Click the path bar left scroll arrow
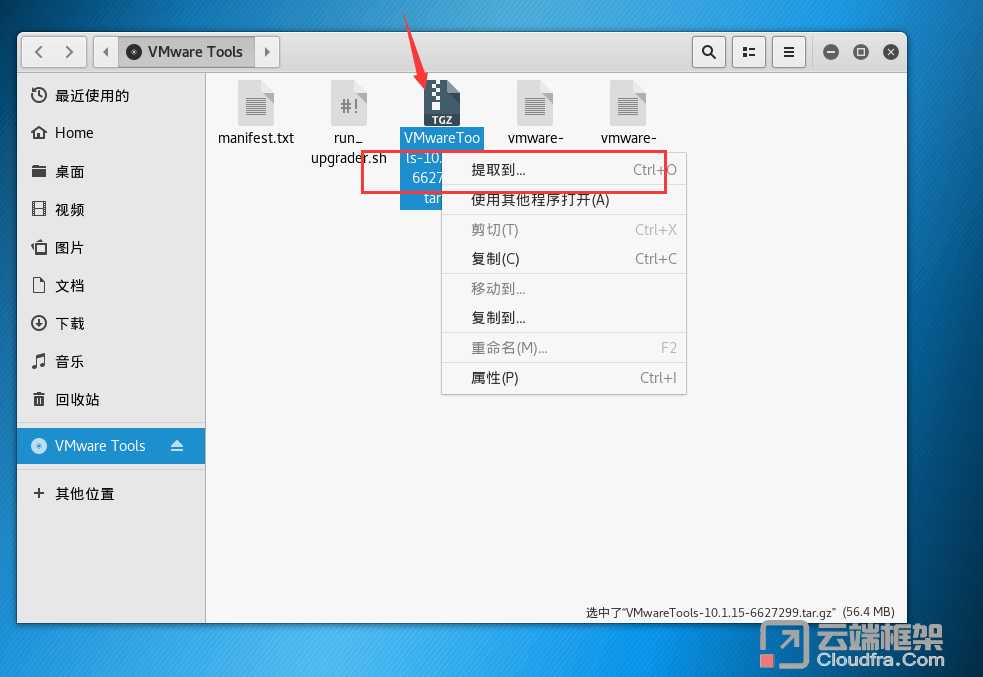Screen dimensions: 983x677 click(106, 52)
